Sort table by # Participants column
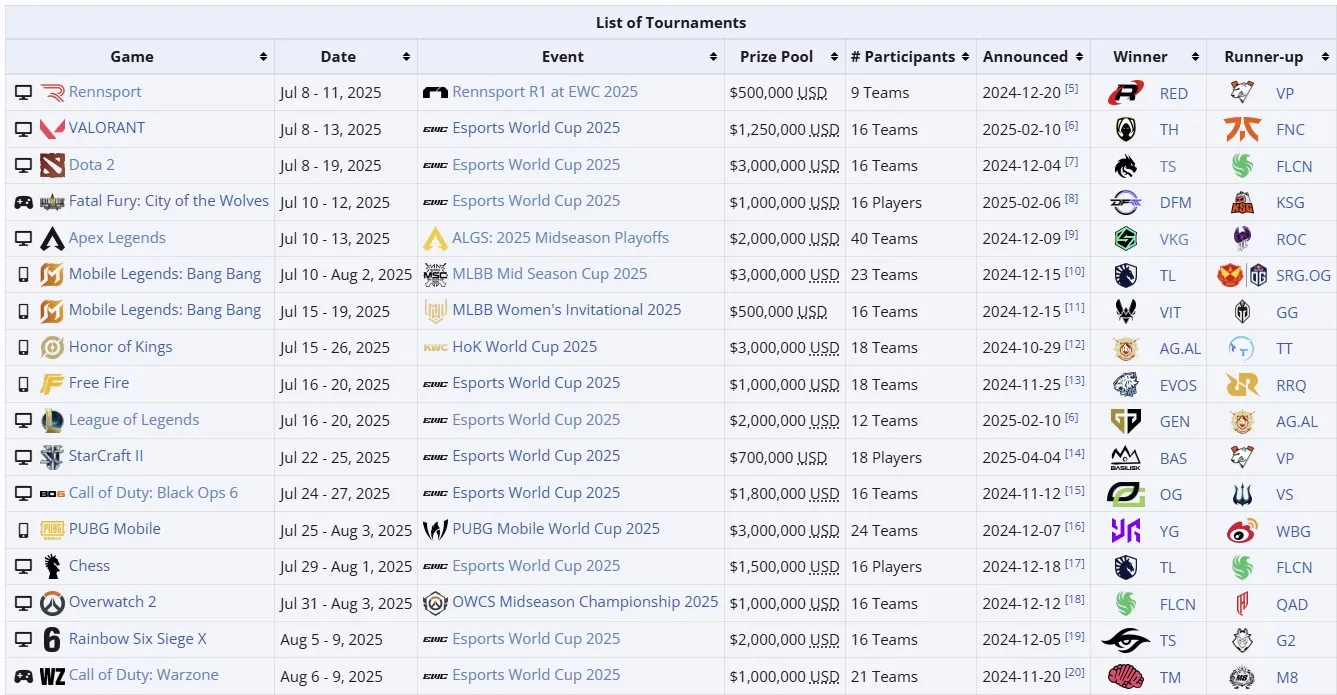The height and width of the screenshot is (695, 1337). point(964,57)
